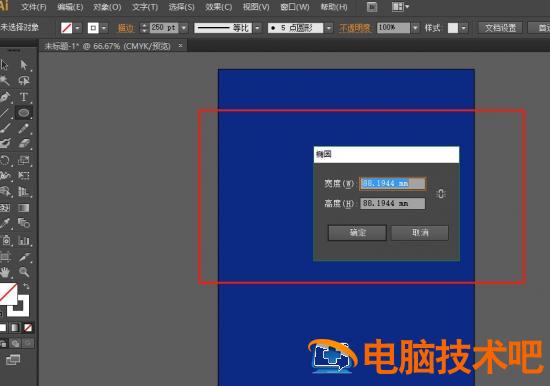Open the stroke weight dropdown next to 250 pt
The width and height of the screenshot is (550, 386).
click(184, 28)
